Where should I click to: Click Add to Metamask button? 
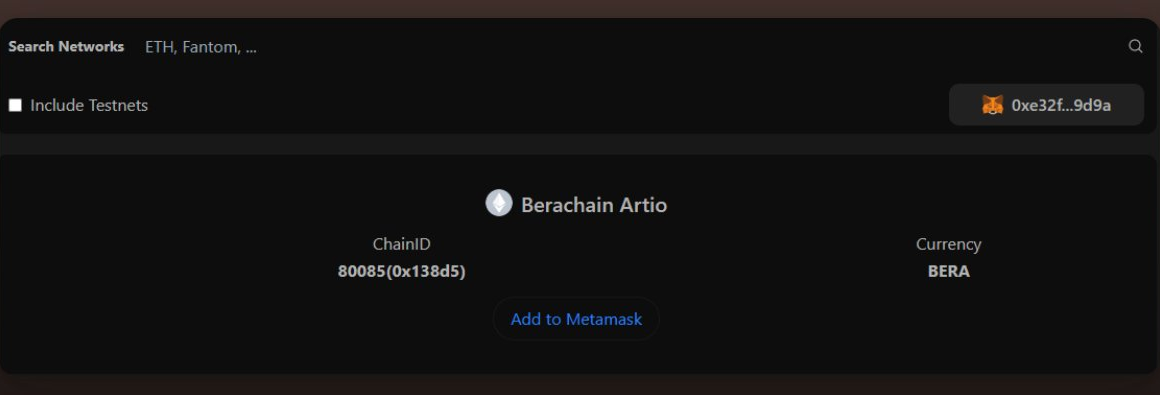pos(576,319)
